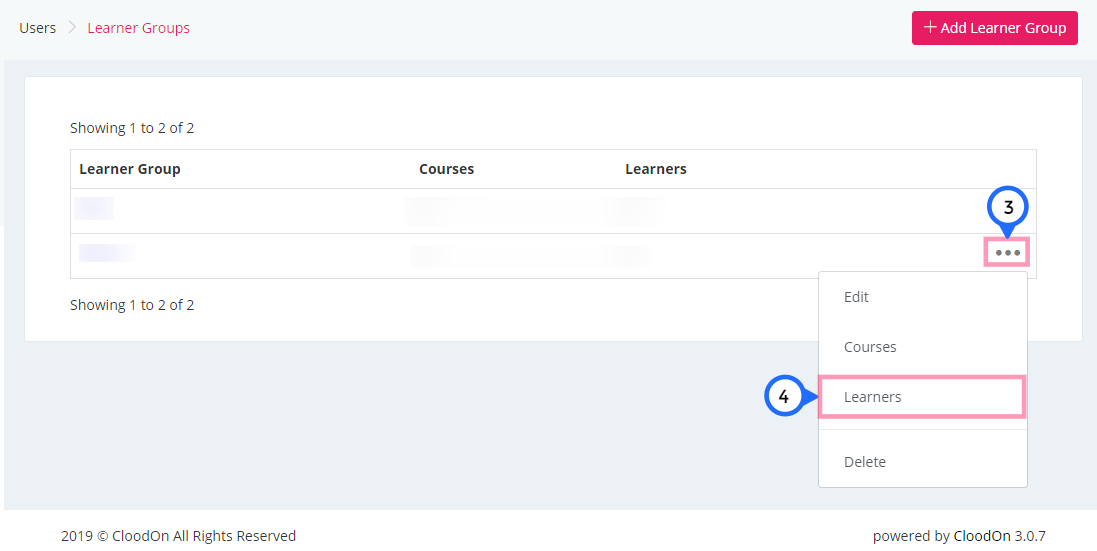The width and height of the screenshot is (1097, 551).
Task: Choose Delete from the actions menu
Action: pos(923,462)
